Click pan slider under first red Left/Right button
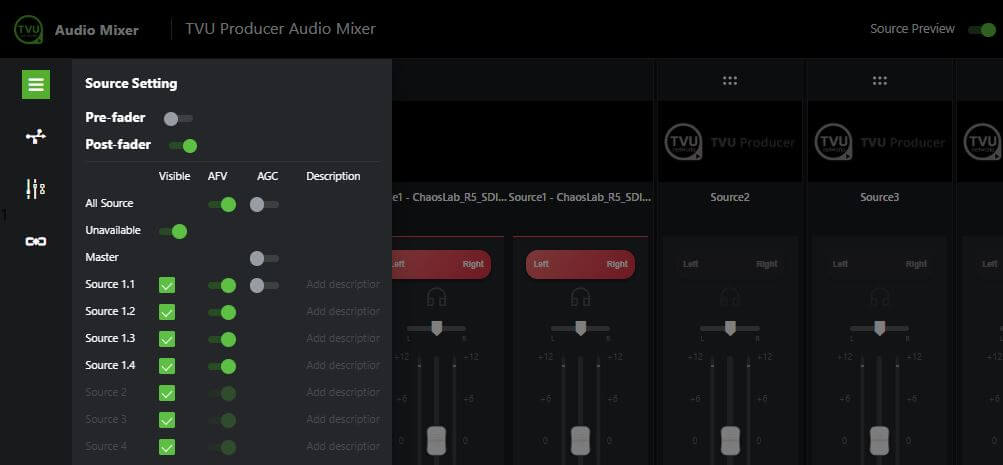 pos(436,328)
